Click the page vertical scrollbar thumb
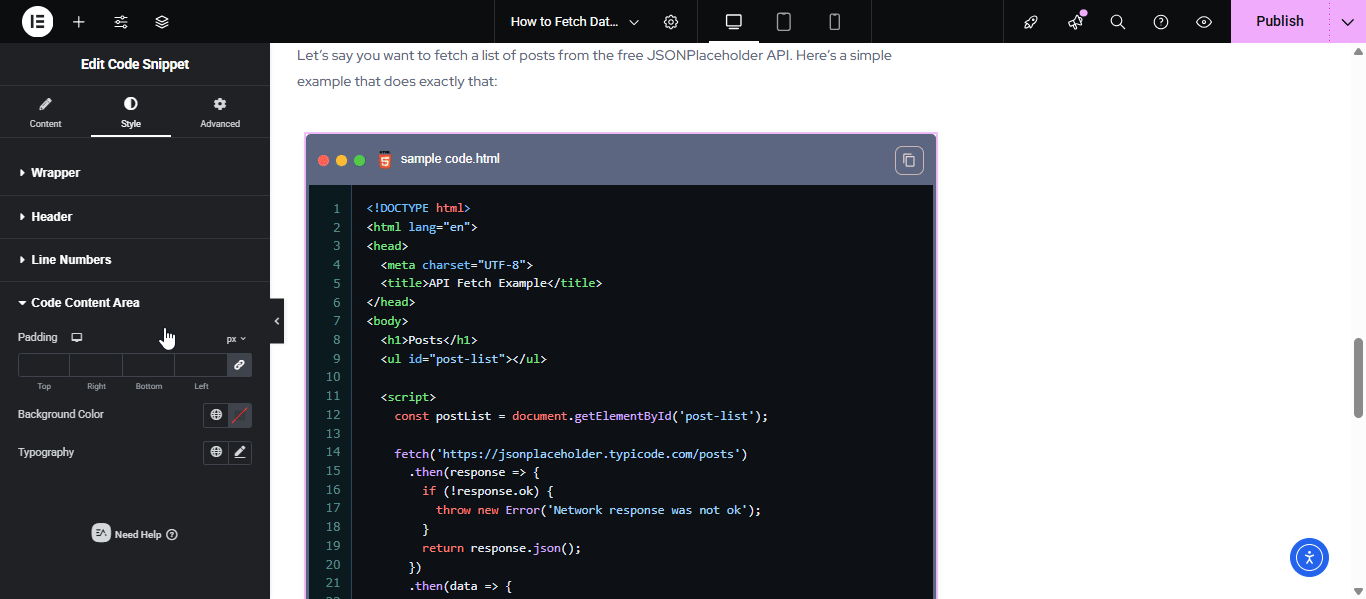Viewport: 1366px width, 599px height. 1359,378
